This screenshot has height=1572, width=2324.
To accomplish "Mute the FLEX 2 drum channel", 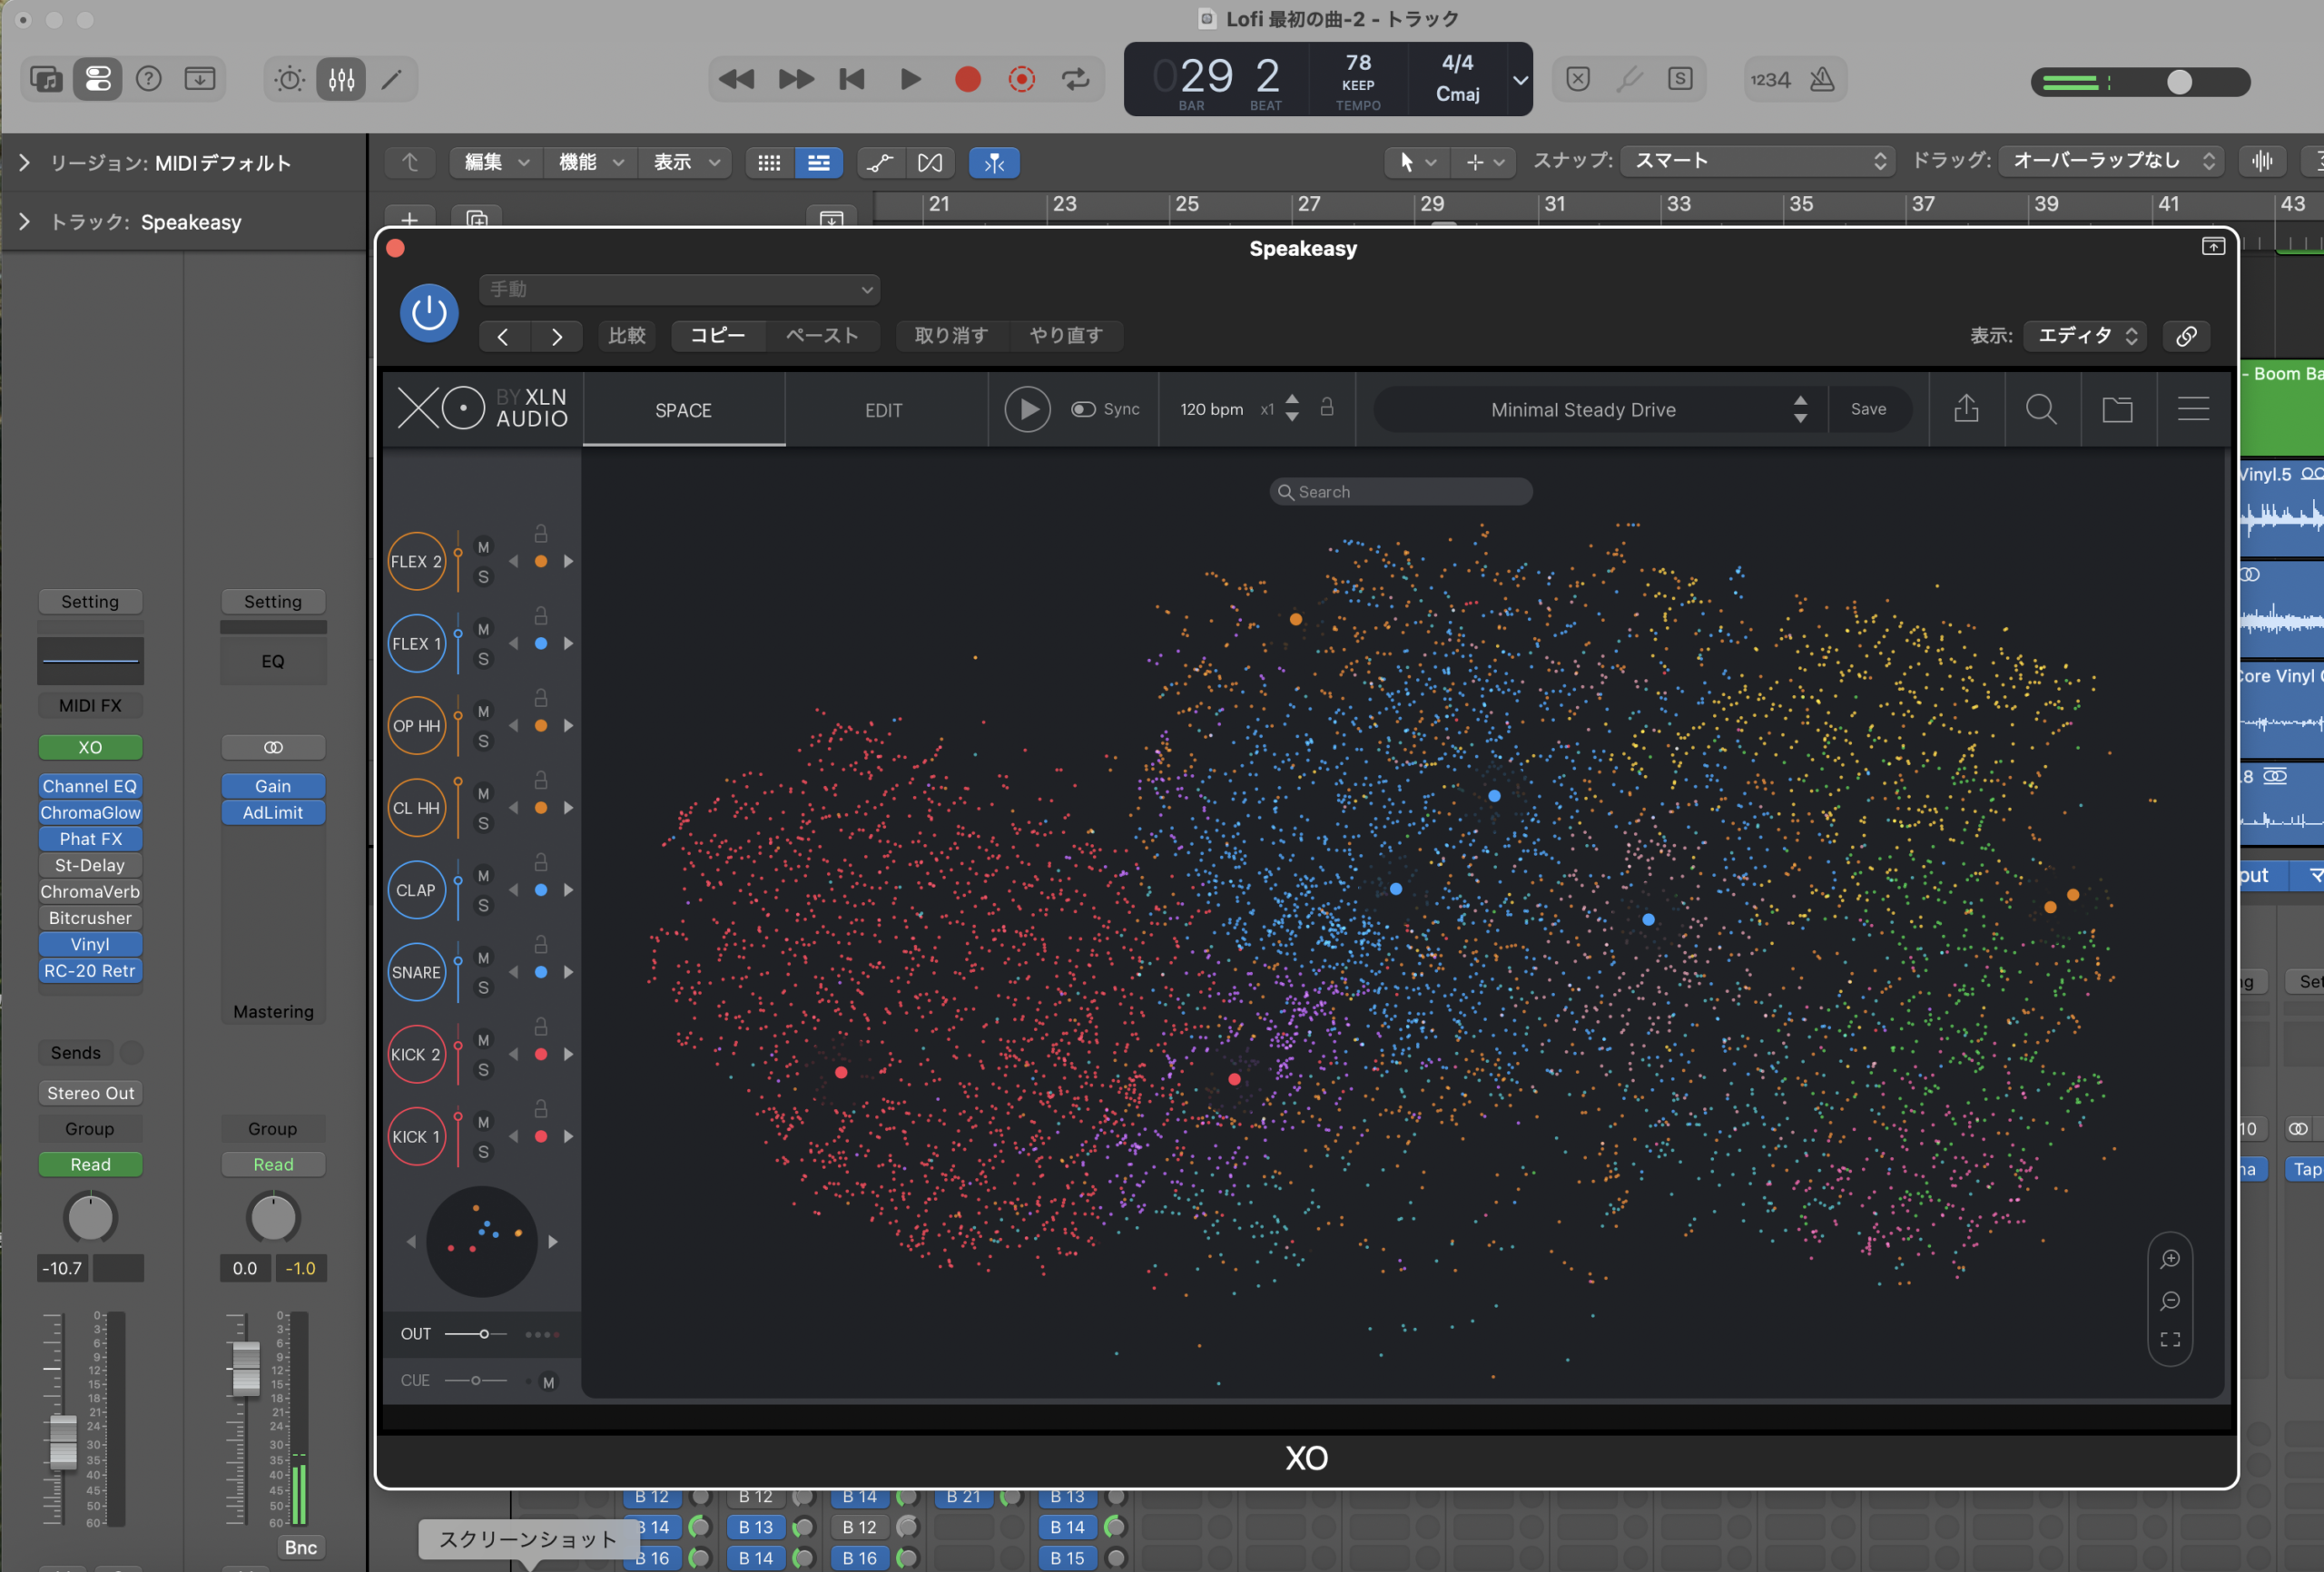I will coord(483,547).
